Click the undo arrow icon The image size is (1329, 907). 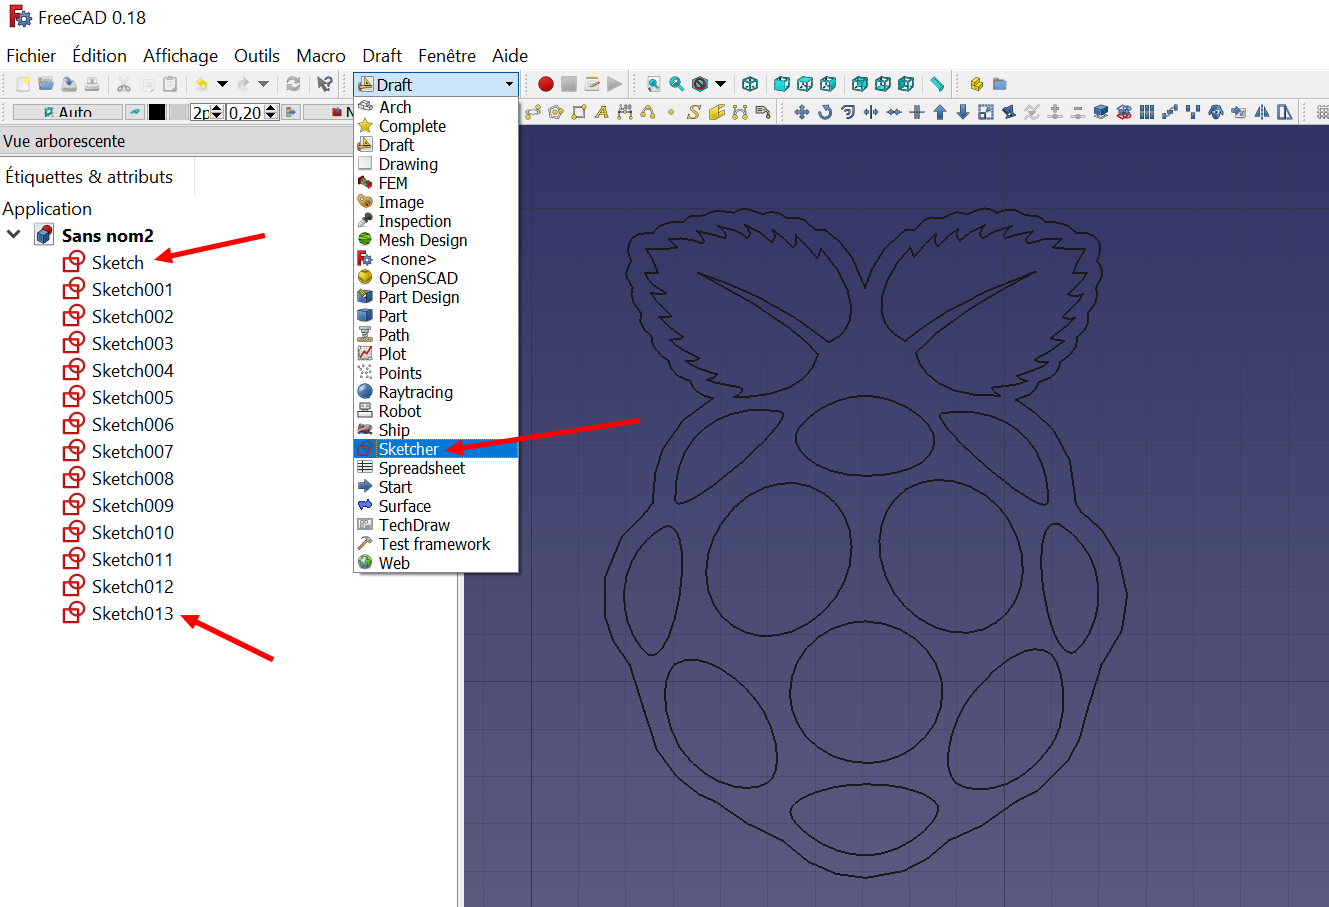tap(201, 84)
